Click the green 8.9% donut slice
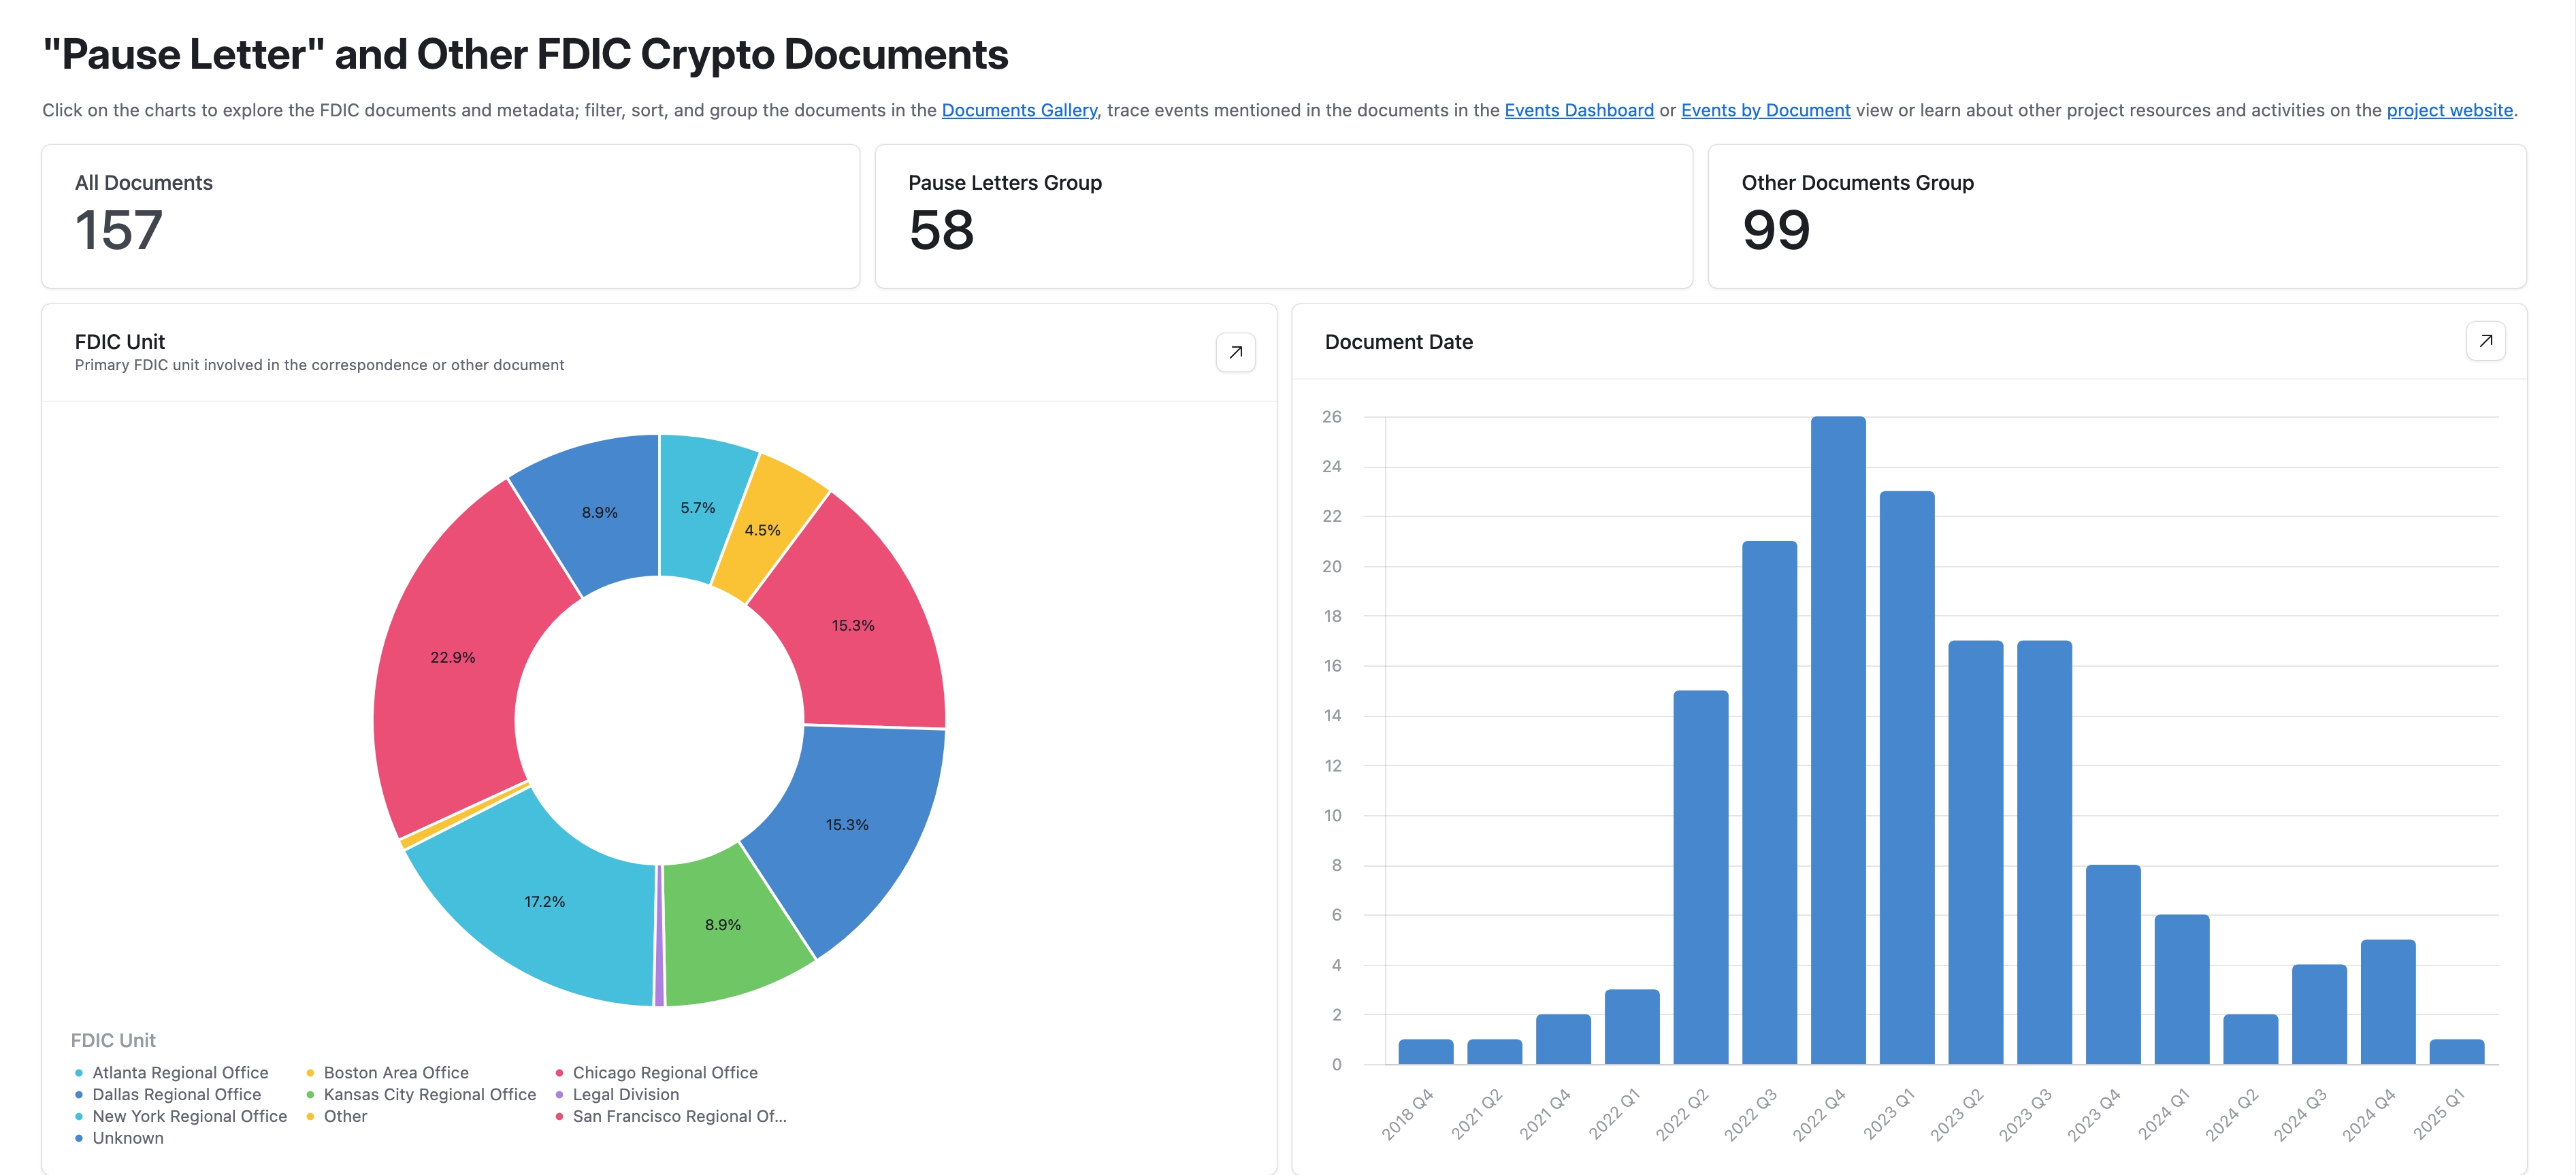The width and height of the screenshot is (2576, 1175). [722, 924]
